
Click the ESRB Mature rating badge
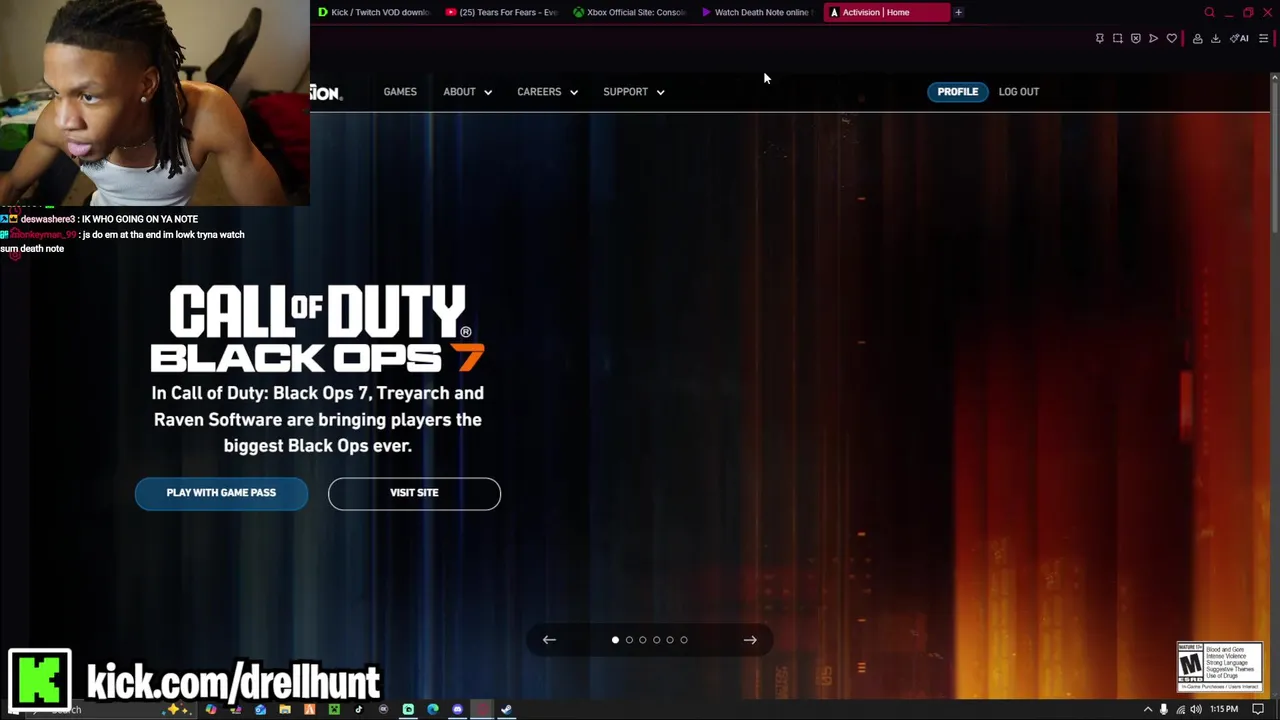pos(1220,666)
